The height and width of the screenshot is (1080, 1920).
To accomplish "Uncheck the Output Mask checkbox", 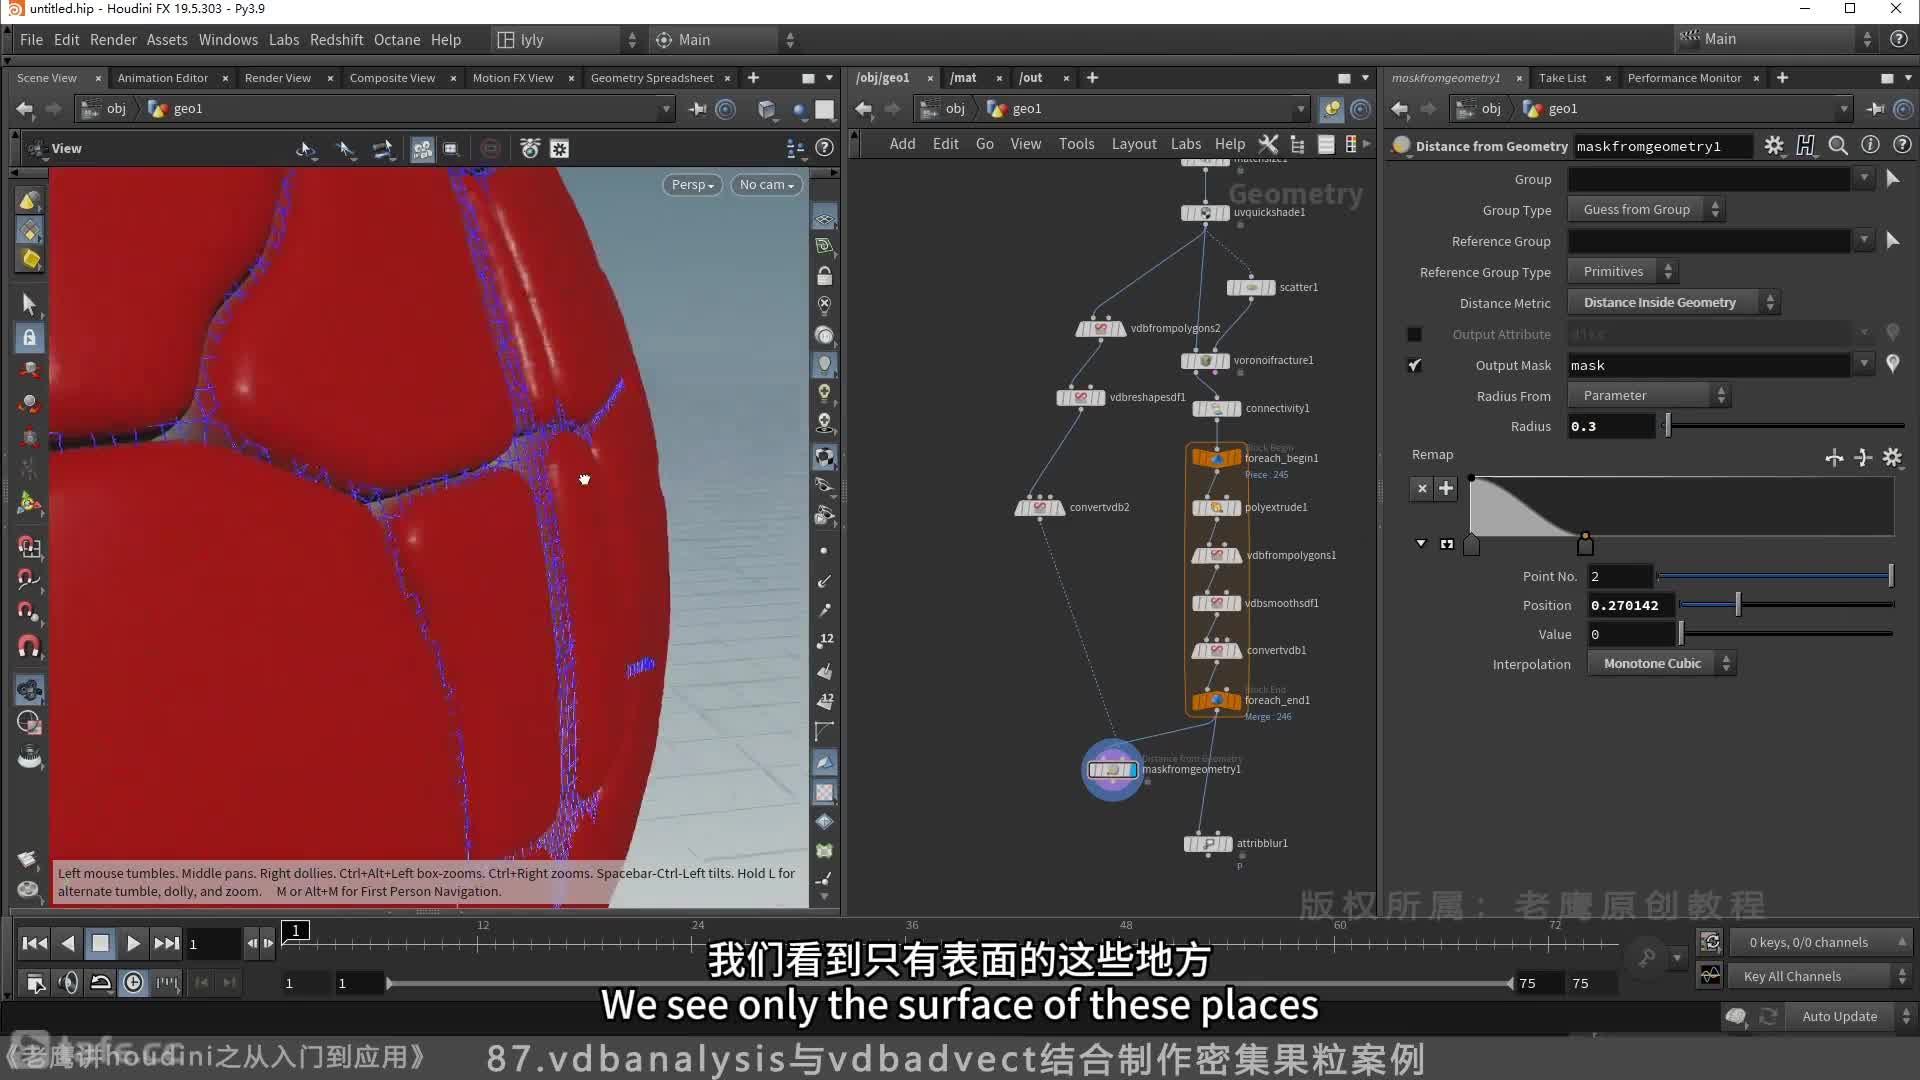I will [x=1414, y=365].
